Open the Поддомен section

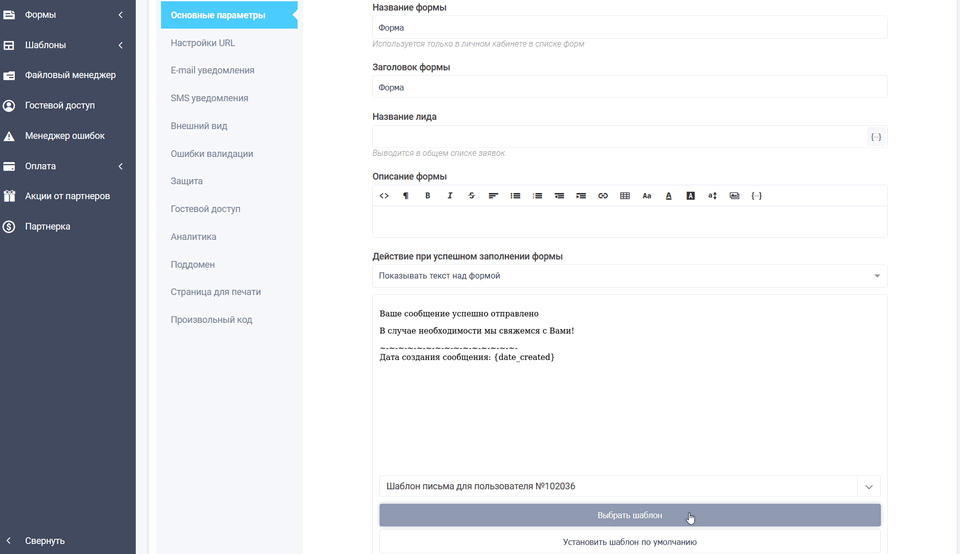coord(193,264)
